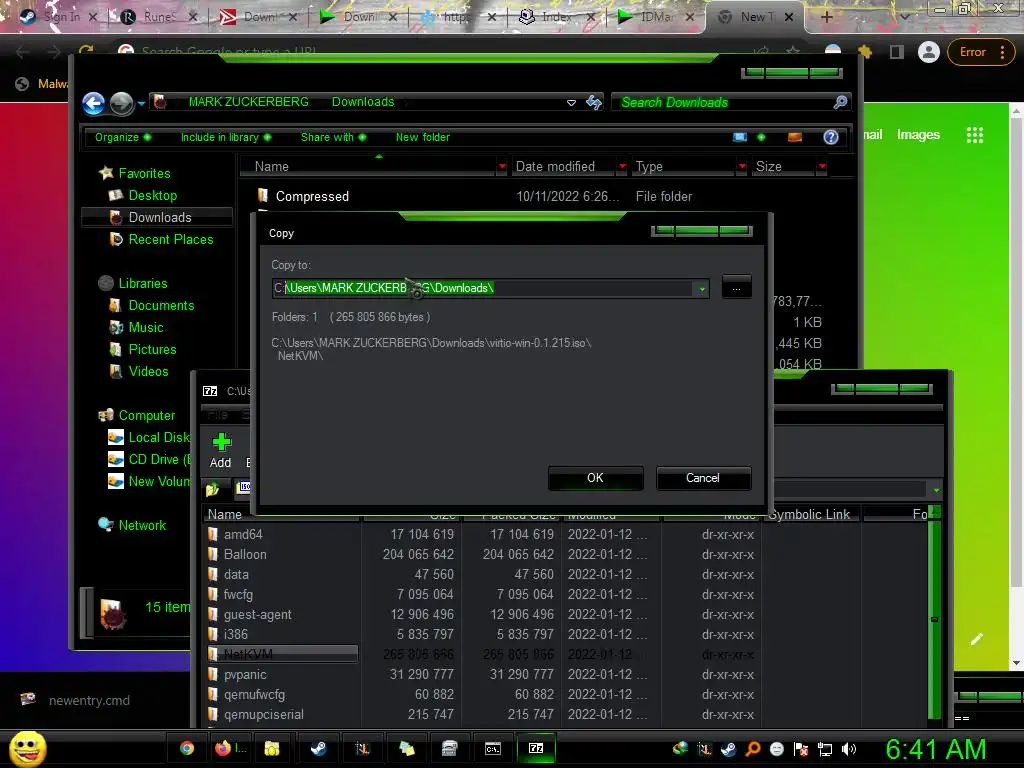Click the volume speaker tray icon
1024x768 pixels.
click(849, 749)
